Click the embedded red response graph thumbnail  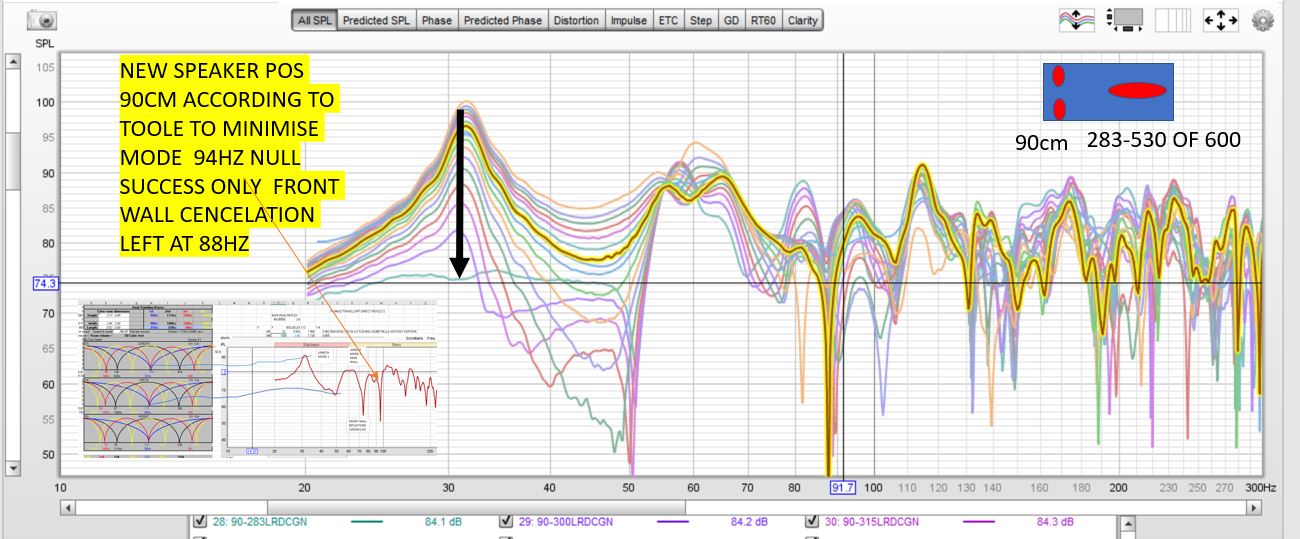pos(330,382)
